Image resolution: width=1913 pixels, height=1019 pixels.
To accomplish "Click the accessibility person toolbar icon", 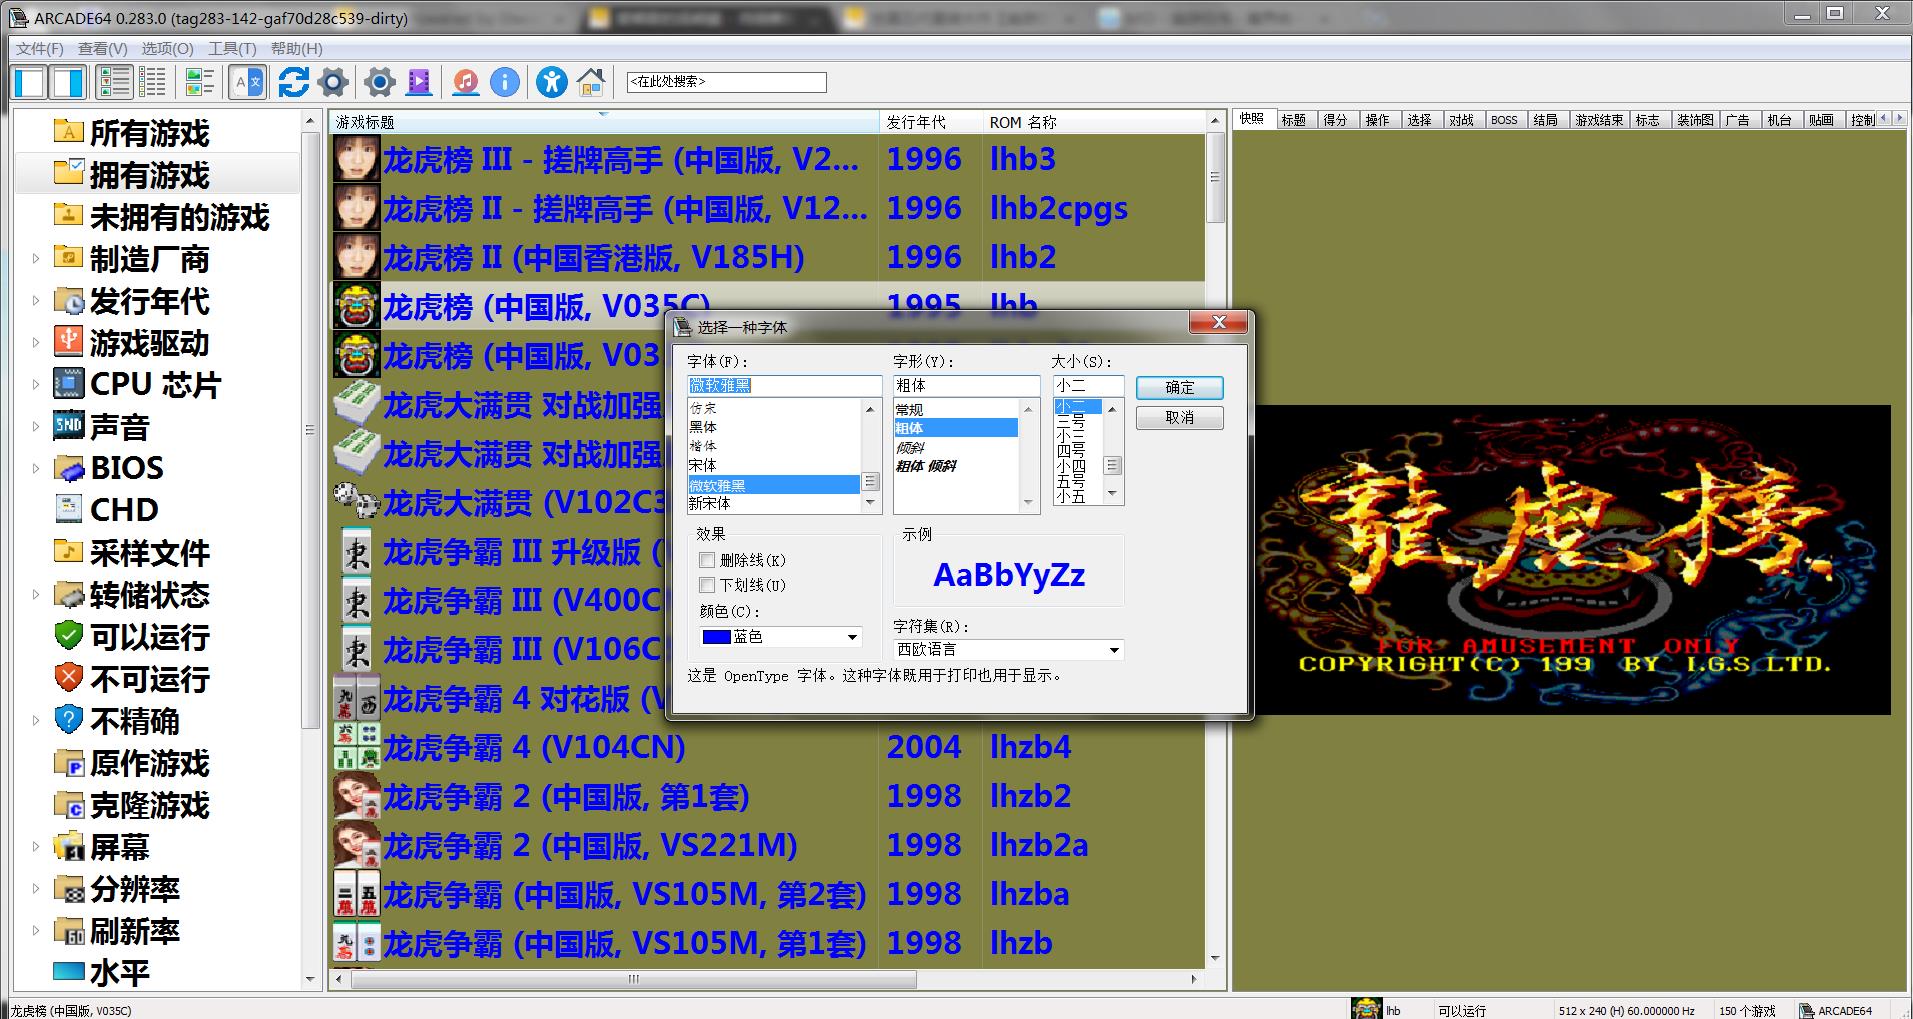I will pos(551,82).
